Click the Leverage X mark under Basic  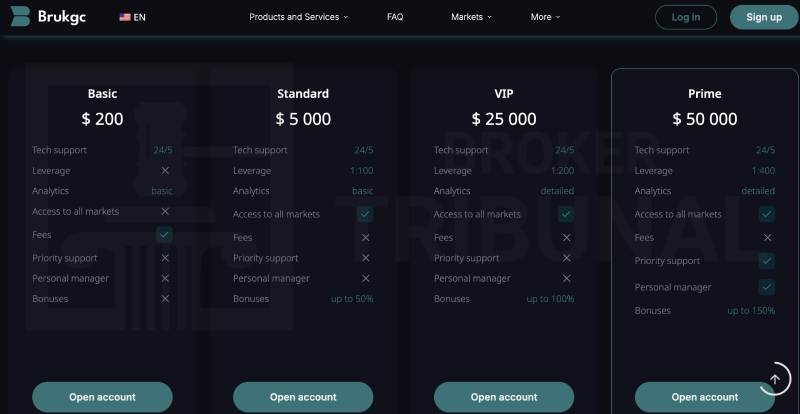point(165,171)
